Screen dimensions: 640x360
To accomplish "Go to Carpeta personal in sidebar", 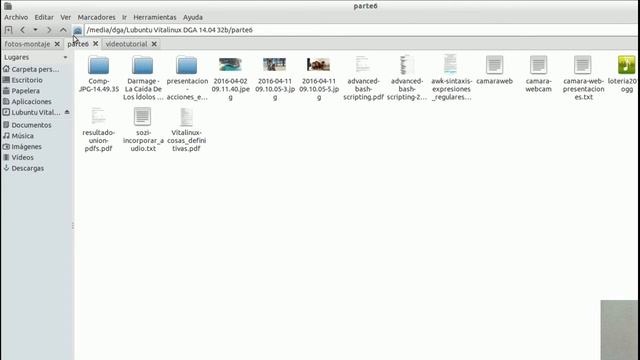I will [x=31, y=69].
